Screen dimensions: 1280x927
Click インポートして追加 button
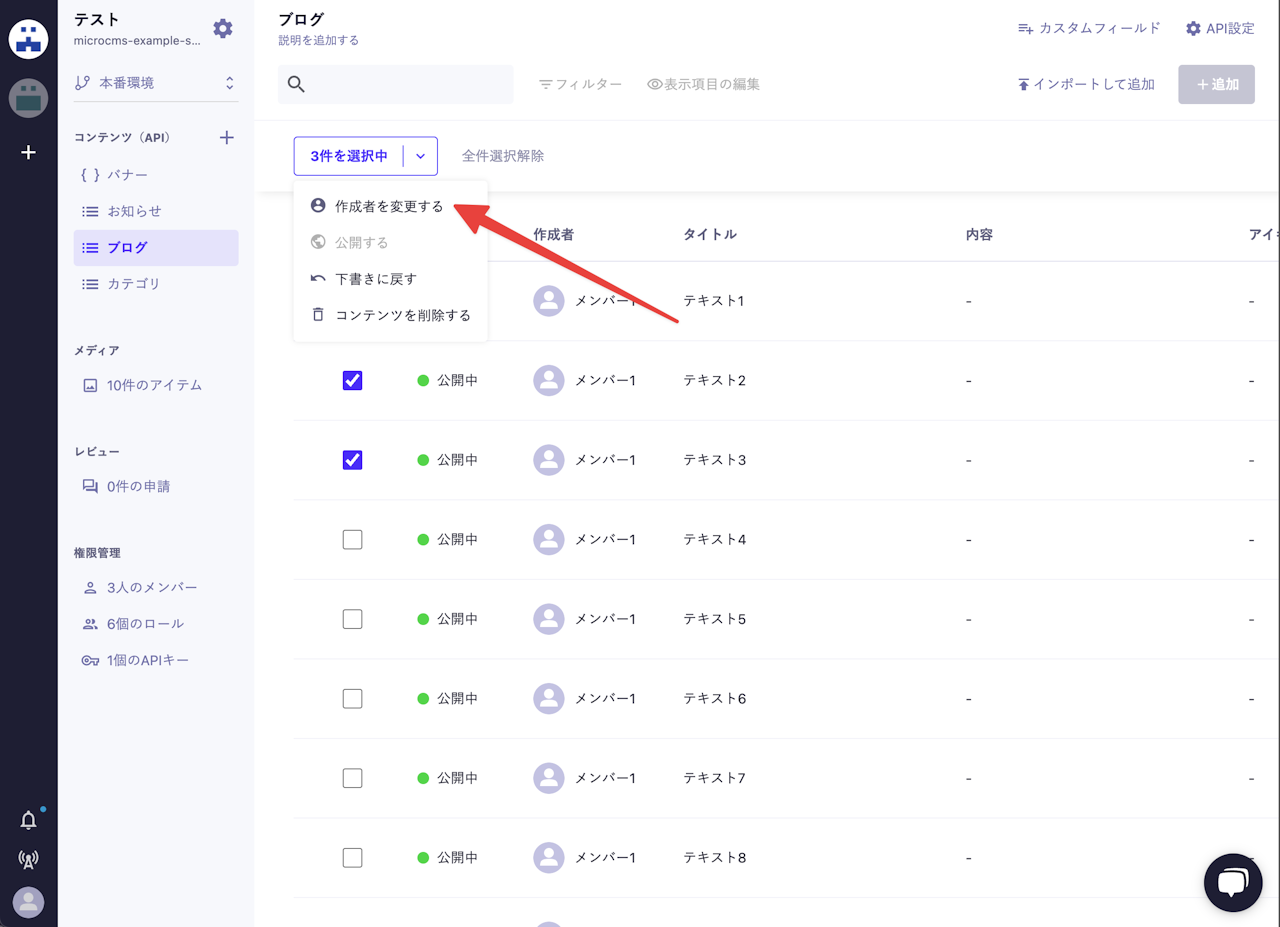tap(1086, 84)
